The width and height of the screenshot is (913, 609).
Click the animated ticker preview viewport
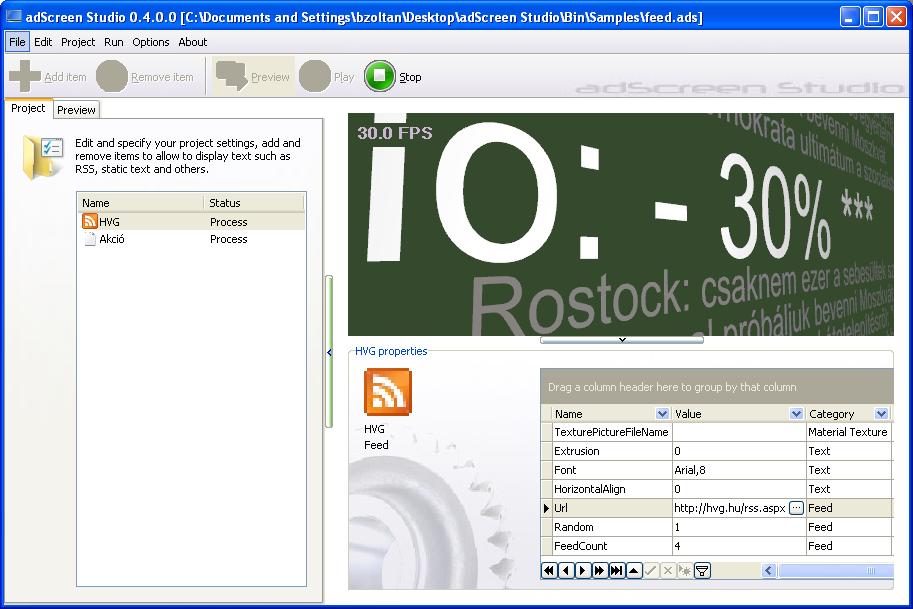click(621, 224)
